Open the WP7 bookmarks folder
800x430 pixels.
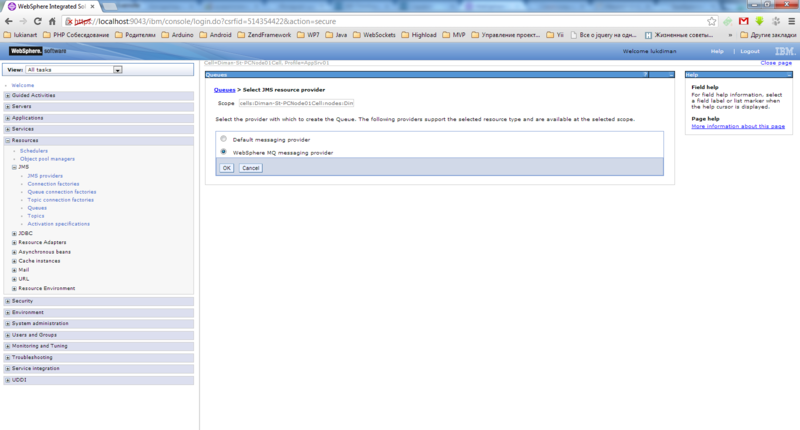[x=308, y=35]
